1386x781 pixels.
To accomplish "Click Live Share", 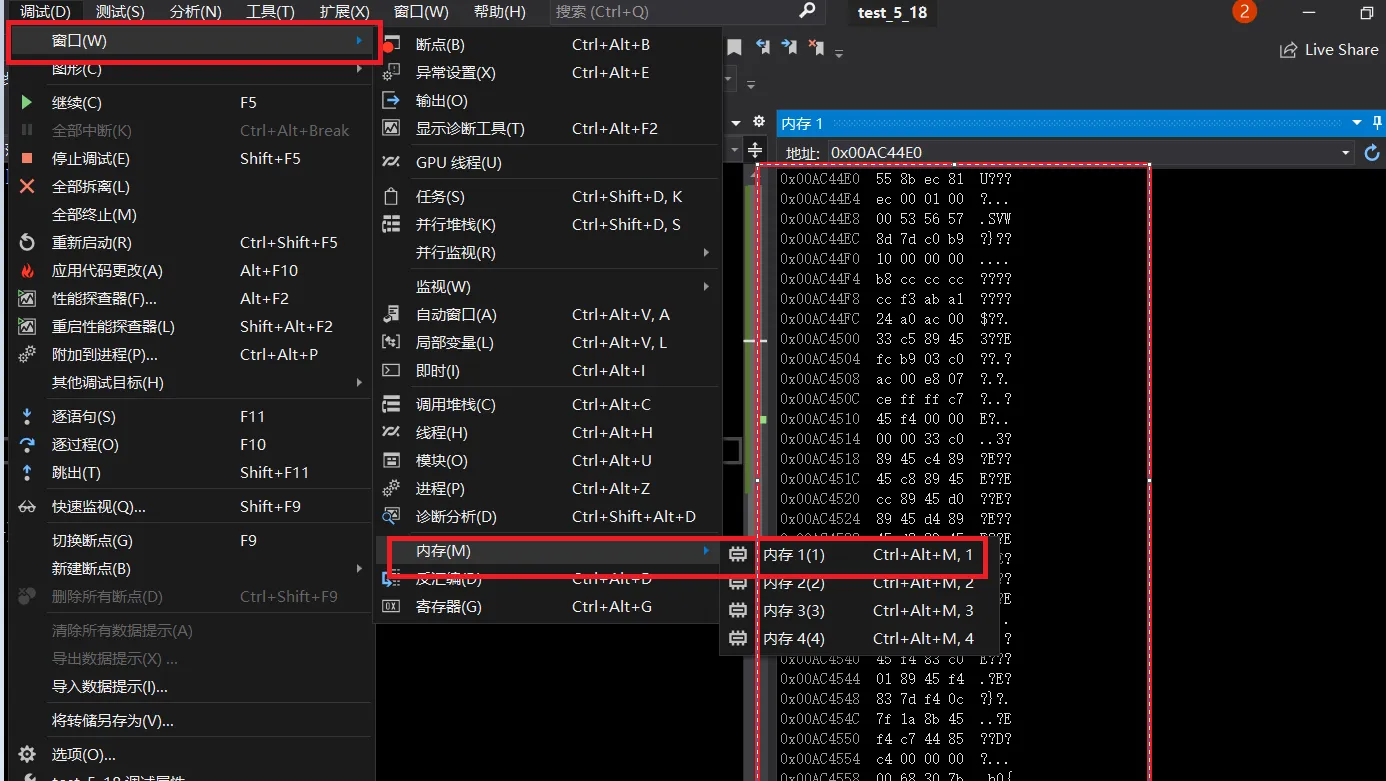I will pyautogui.click(x=1329, y=50).
